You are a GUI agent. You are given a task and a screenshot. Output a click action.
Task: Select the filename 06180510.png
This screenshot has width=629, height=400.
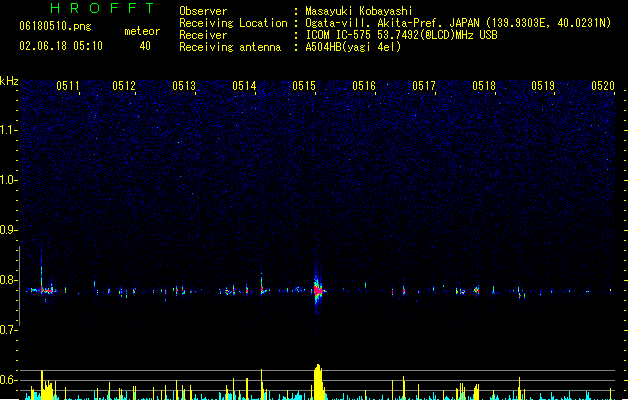(55, 26)
